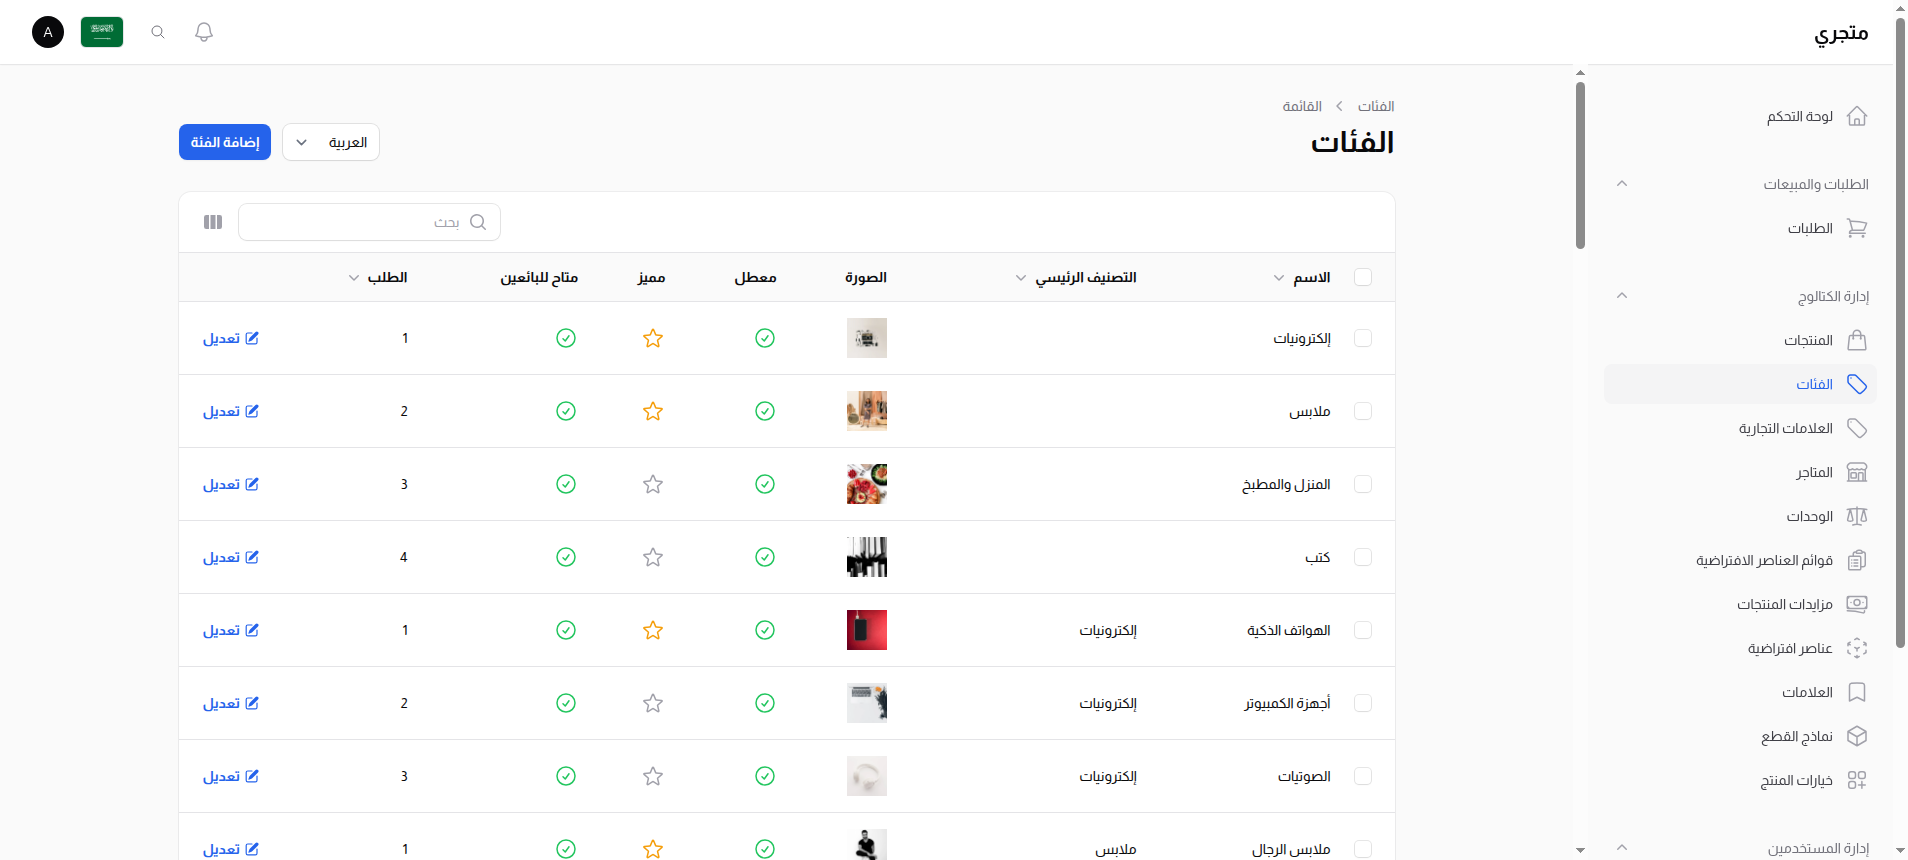Viewport: 1908px width, 860px height.
Task: Click the orders shopping cart icon
Action: click(1857, 228)
